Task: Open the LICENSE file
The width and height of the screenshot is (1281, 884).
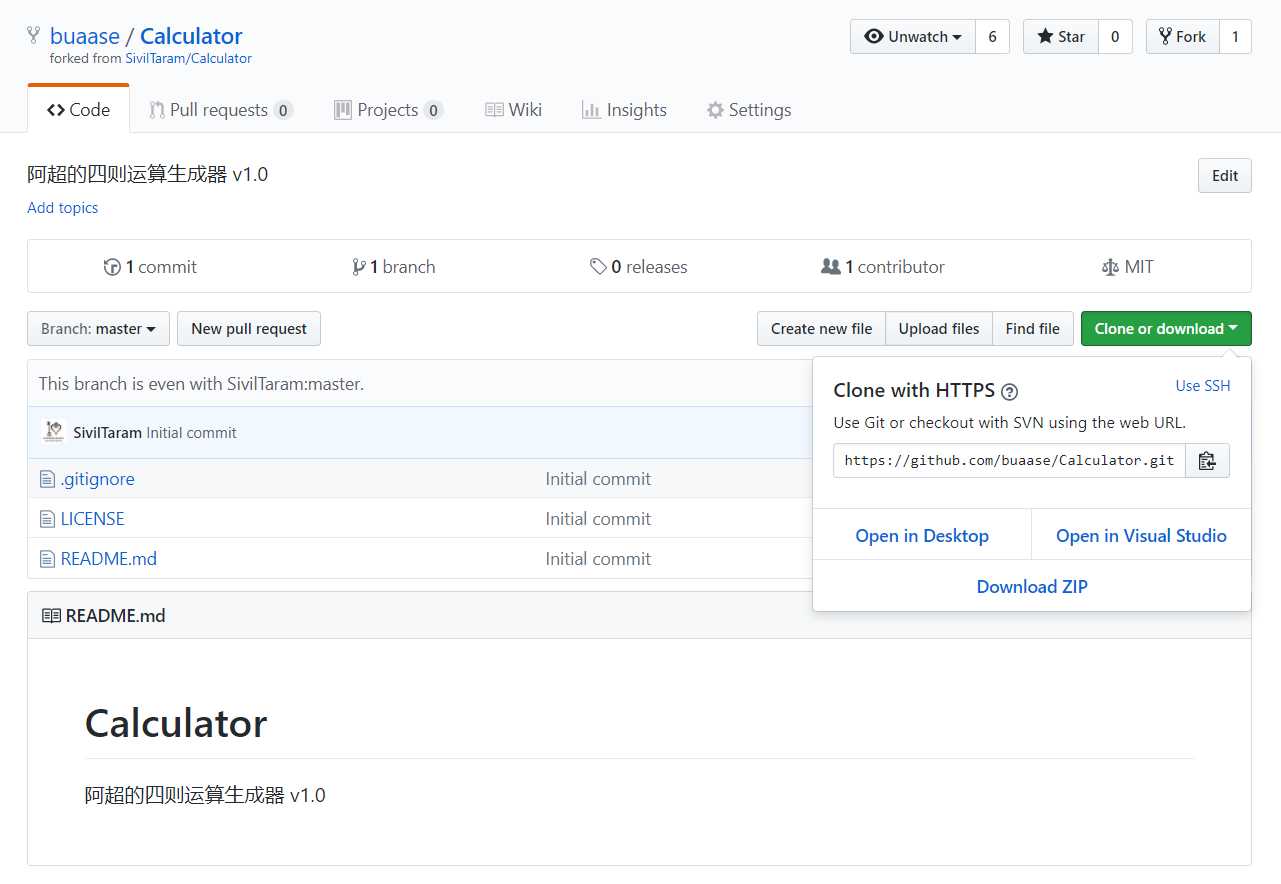Action: click(x=93, y=519)
